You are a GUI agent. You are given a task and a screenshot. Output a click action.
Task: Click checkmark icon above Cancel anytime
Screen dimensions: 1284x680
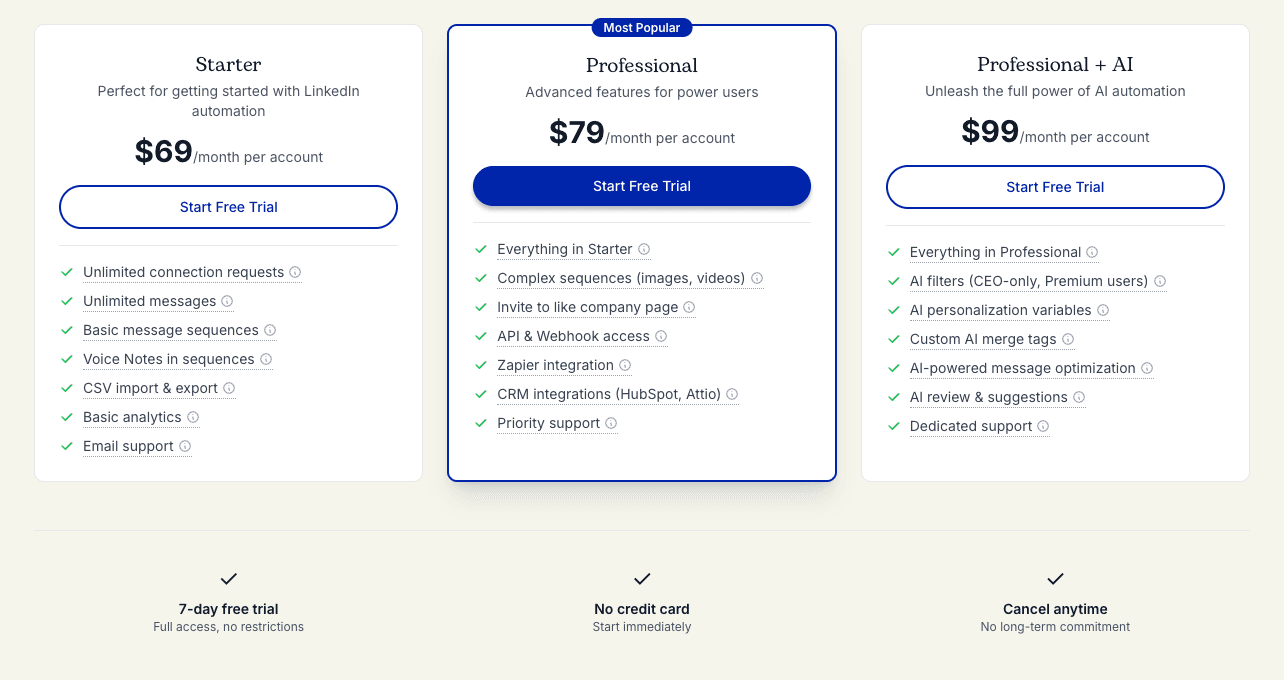[x=1055, y=579]
